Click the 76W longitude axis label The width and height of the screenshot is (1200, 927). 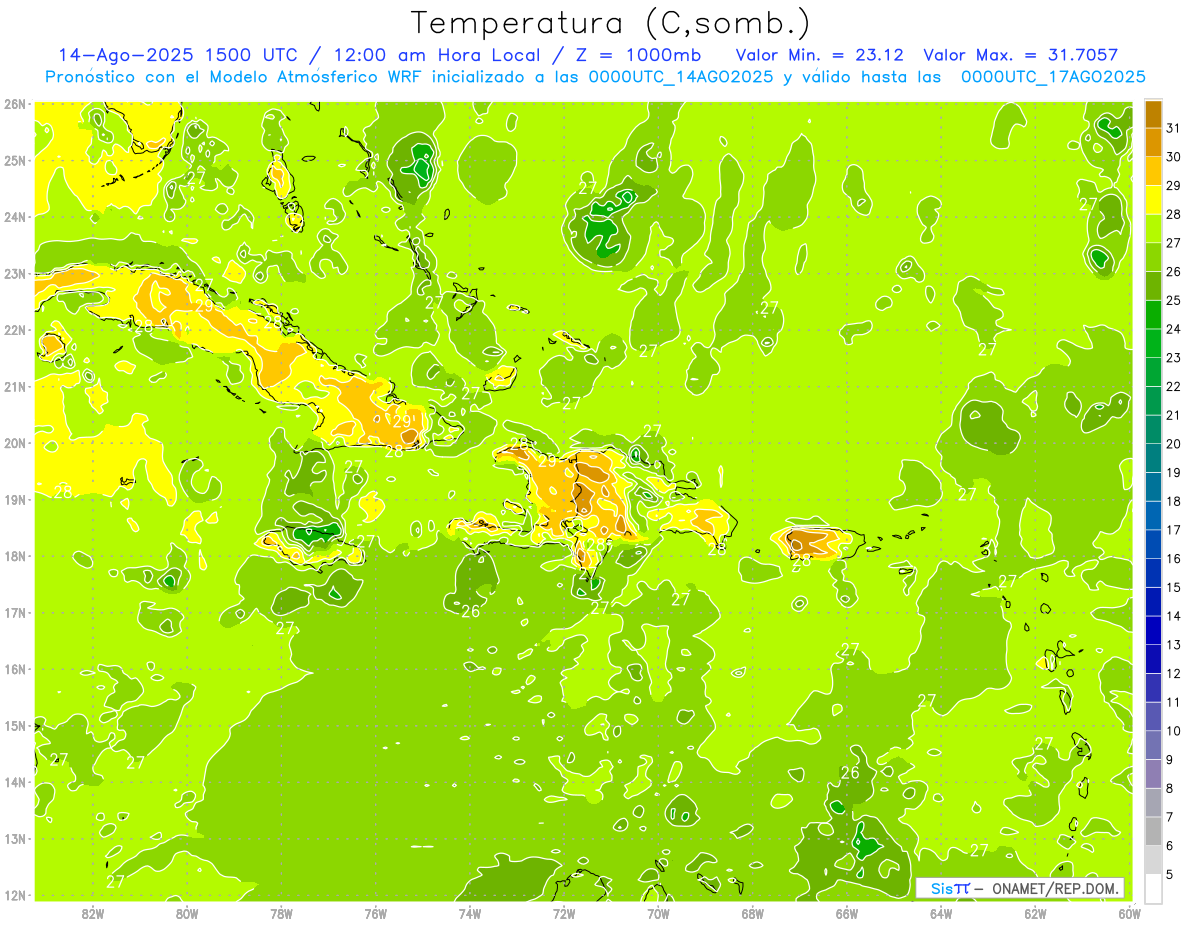coord(375,913)
